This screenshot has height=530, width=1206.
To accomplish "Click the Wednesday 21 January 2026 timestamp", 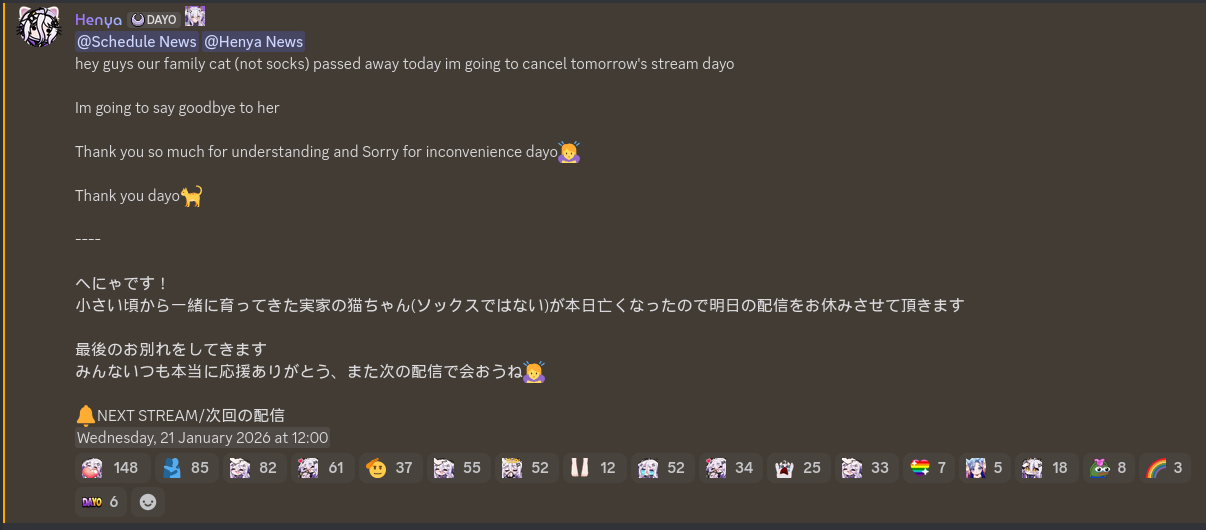I will tap(203, 437).
